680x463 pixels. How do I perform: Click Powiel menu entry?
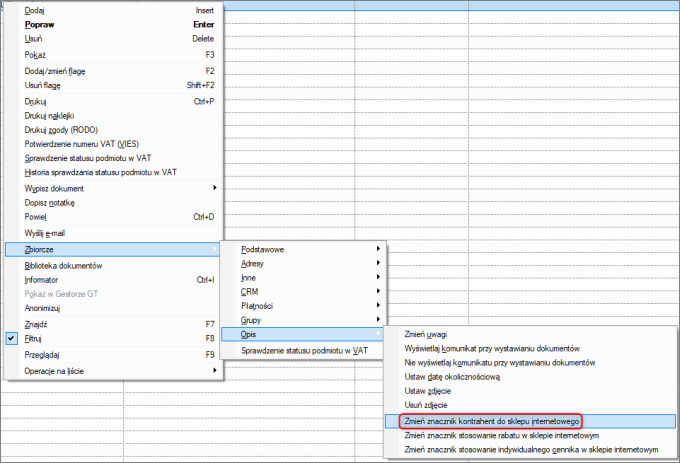[x=113, y=217]
